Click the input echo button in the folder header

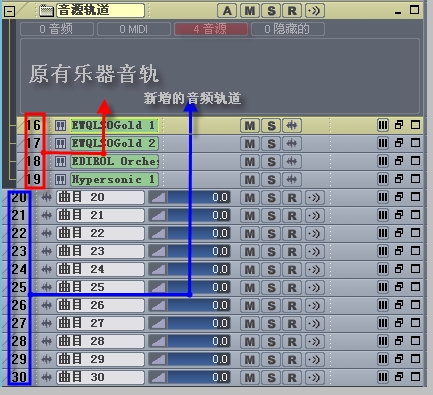[x=315, y=11]
